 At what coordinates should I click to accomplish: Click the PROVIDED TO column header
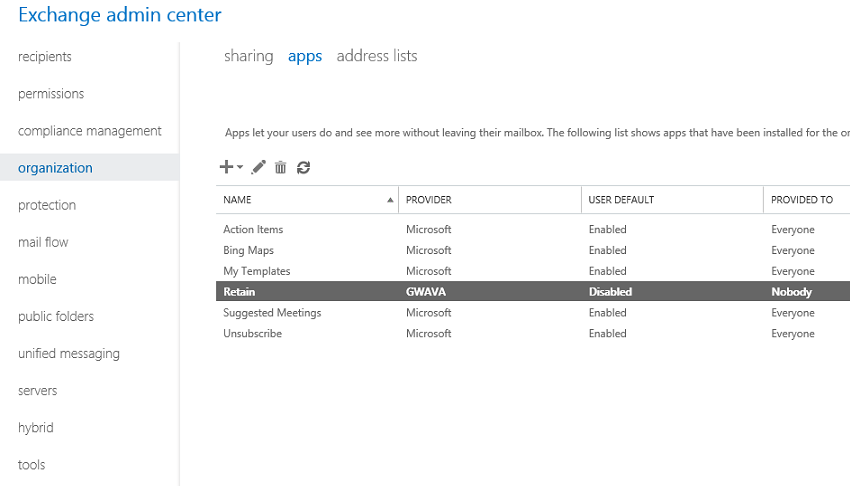pyautogui.click(x=802, y=200)
